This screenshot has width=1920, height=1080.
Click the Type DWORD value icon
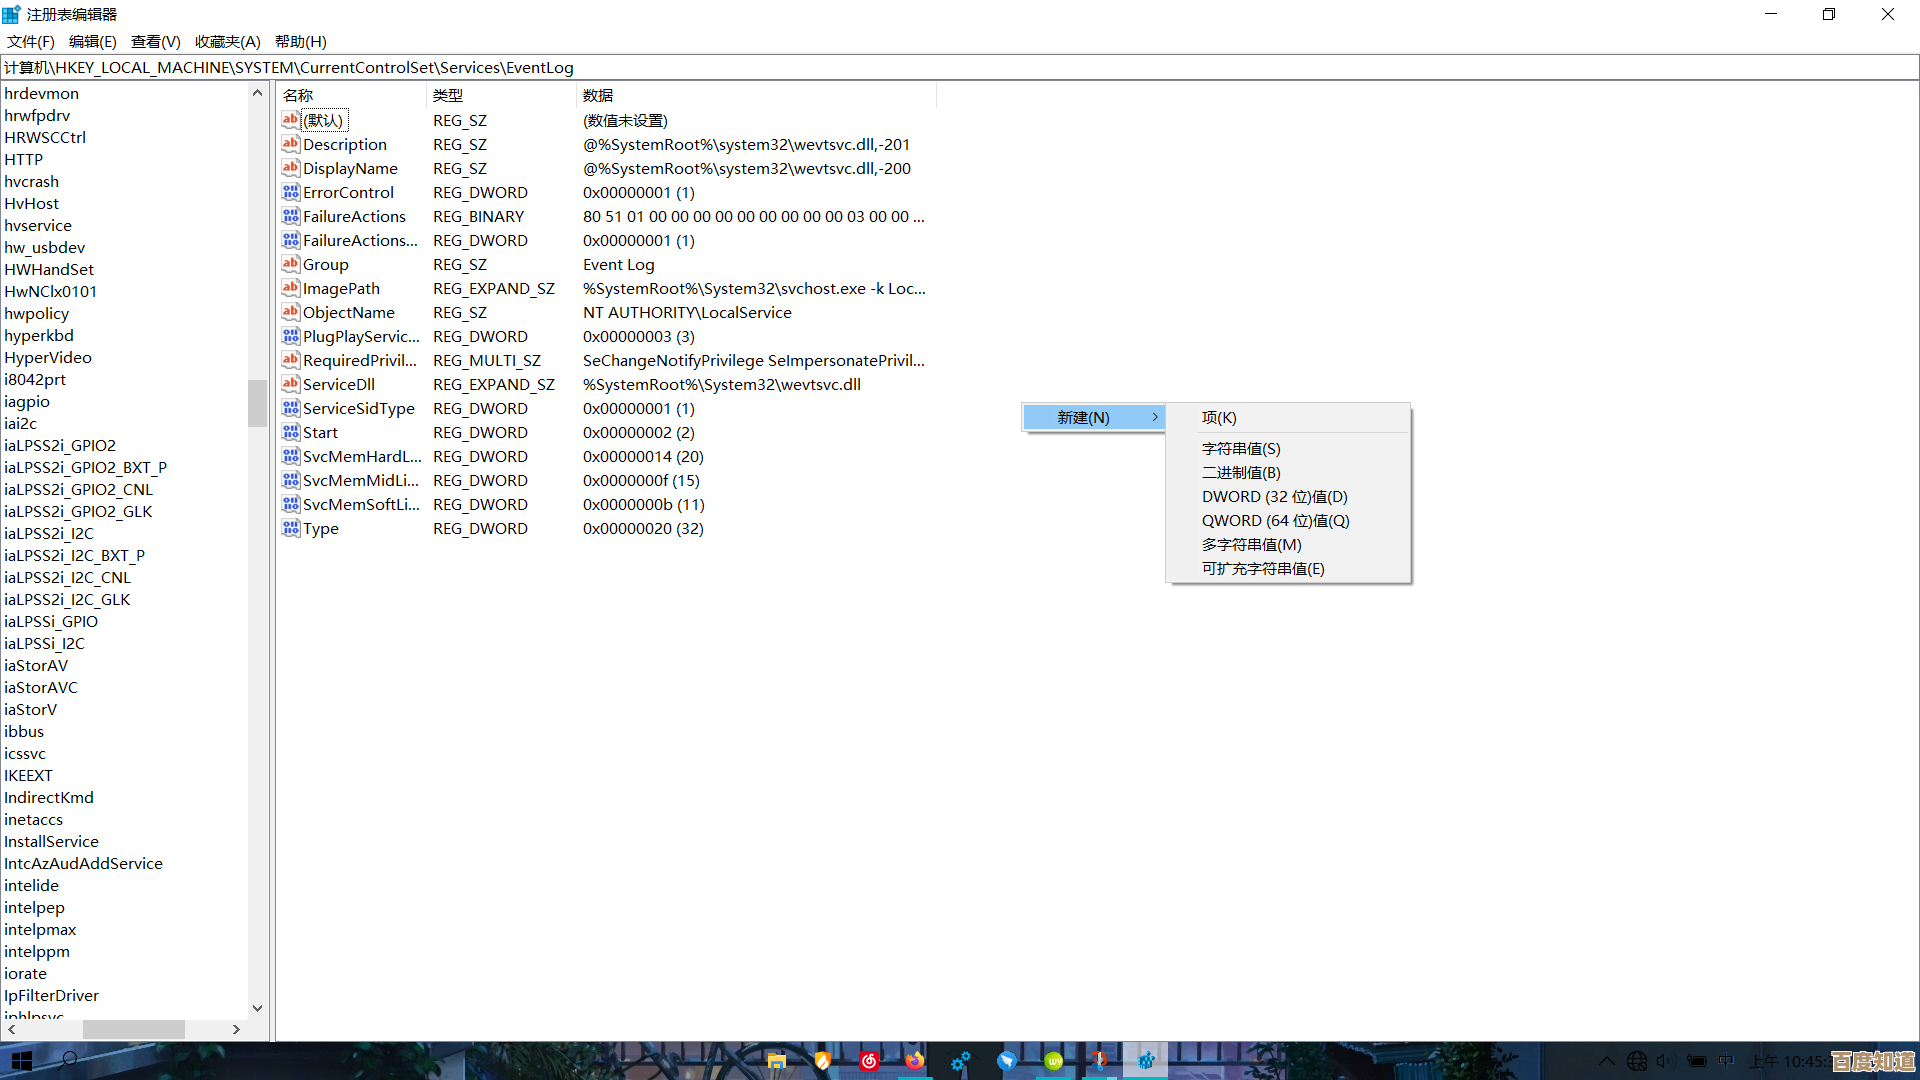tap(290, 528)
